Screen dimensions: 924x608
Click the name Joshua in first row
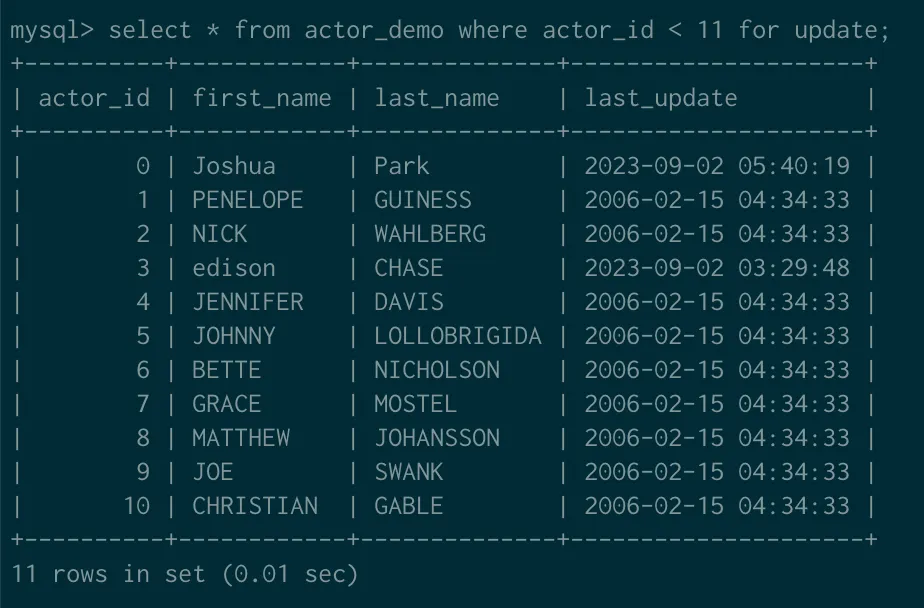point(234,166)
